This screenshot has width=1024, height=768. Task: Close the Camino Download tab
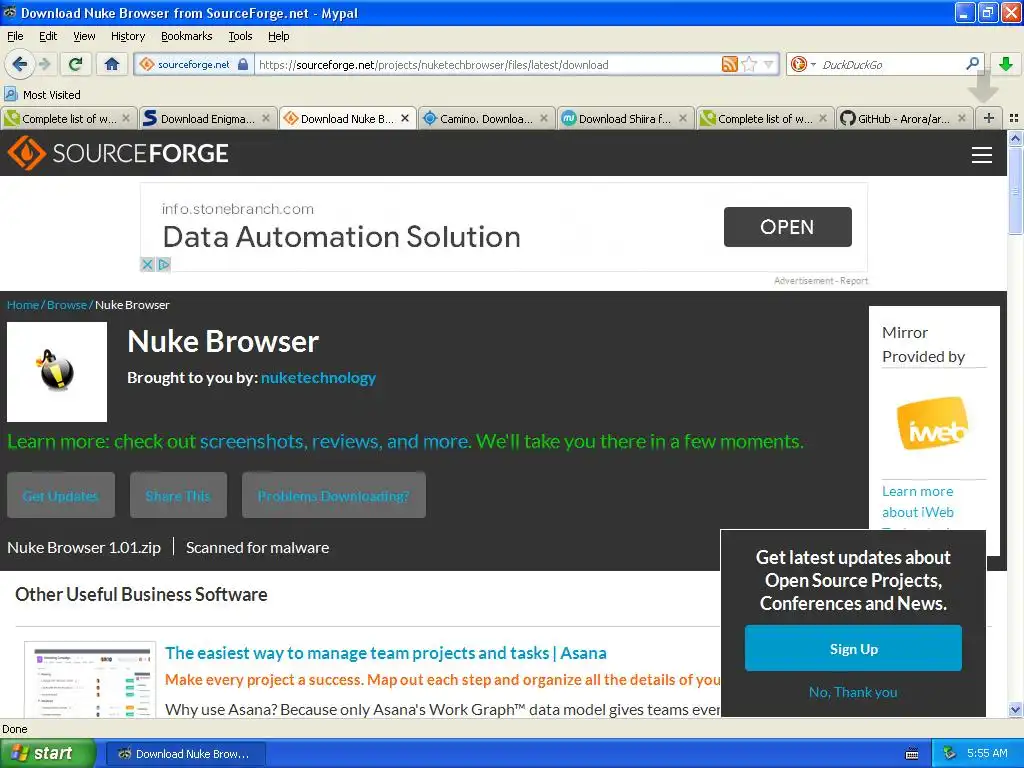click(x=544, y=118)
